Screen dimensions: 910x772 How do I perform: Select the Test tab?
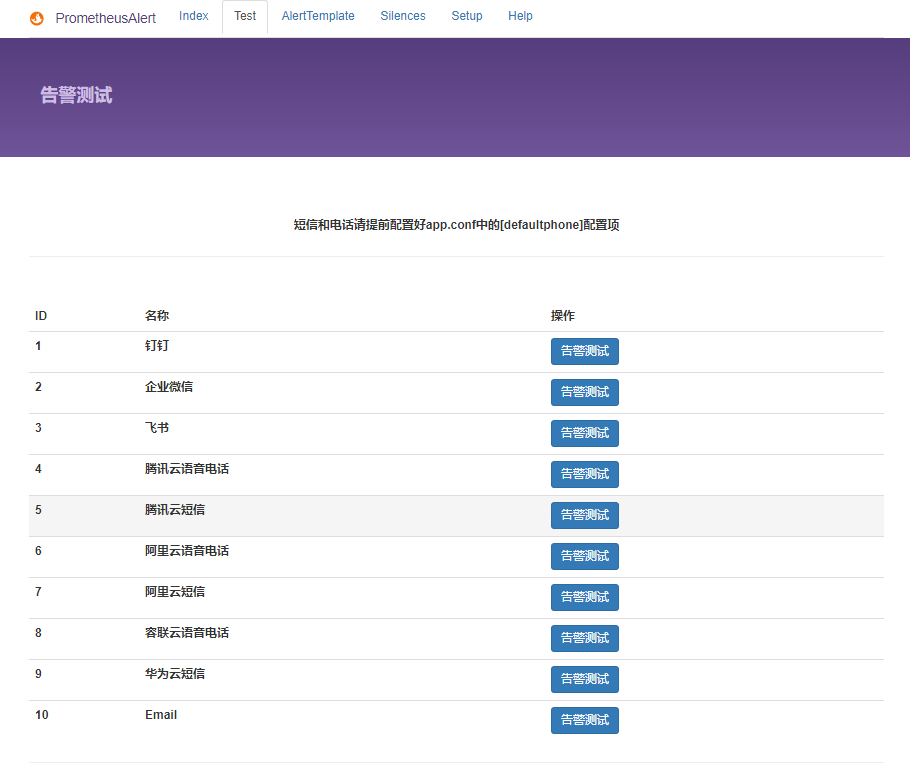click(245, 16)
